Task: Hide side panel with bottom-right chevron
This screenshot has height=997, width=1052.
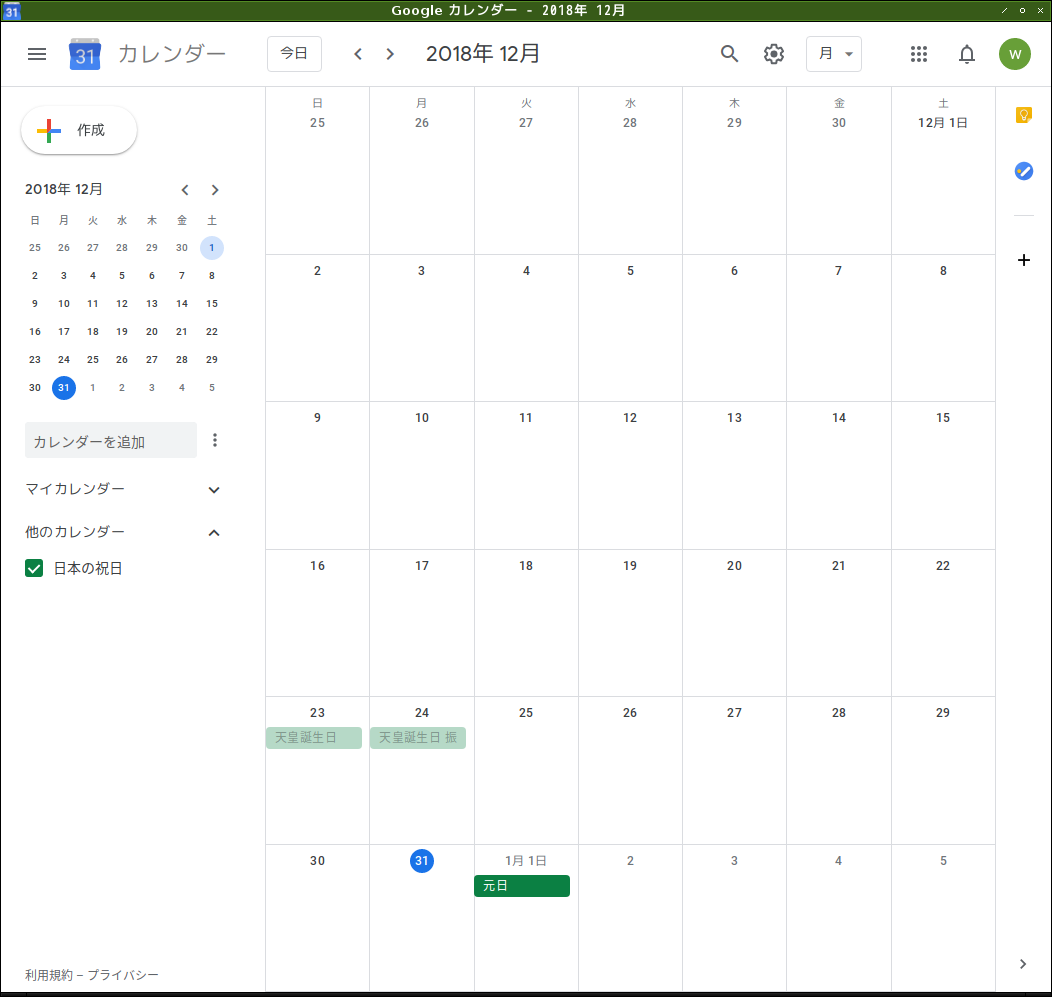Action: (x=1022, y=964)
